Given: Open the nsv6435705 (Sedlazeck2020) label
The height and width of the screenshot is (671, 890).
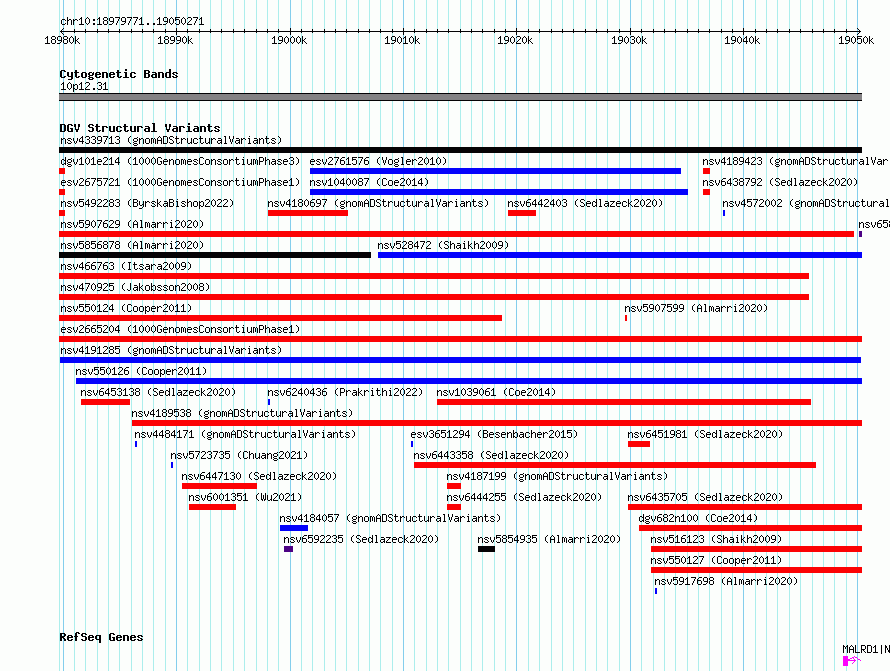Looking at the screenshot, I should [705, 497].
